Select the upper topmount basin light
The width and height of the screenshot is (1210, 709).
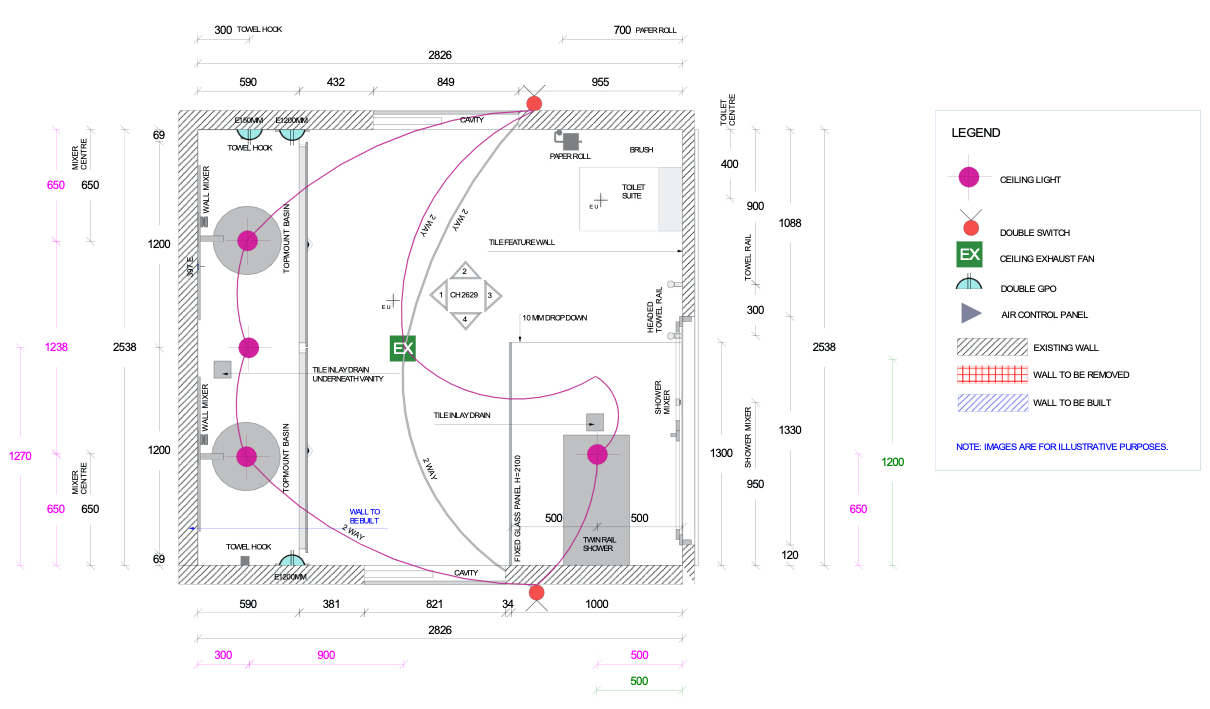[x=247, y=240]
